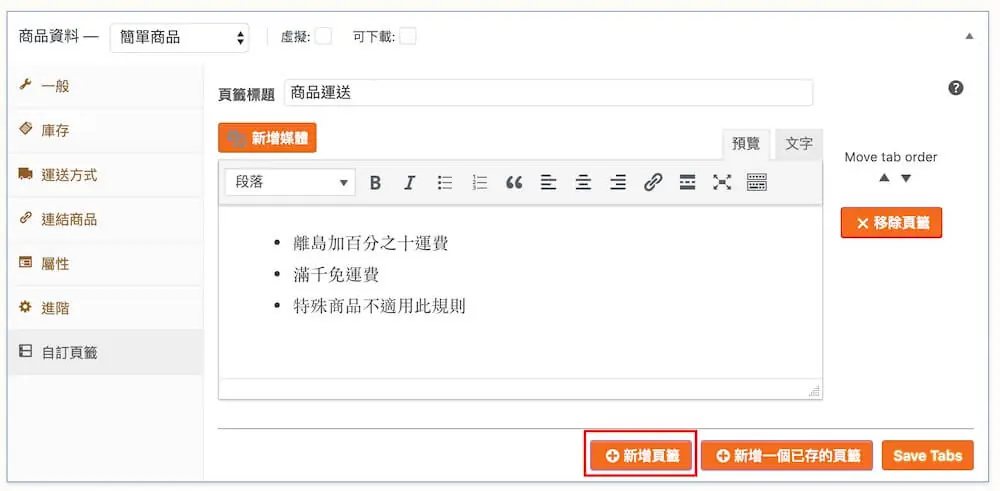Viewport: 1000px width, 491px height.
Task: Collapse the 商品資料 panel triangle
Action: (969, 36)
